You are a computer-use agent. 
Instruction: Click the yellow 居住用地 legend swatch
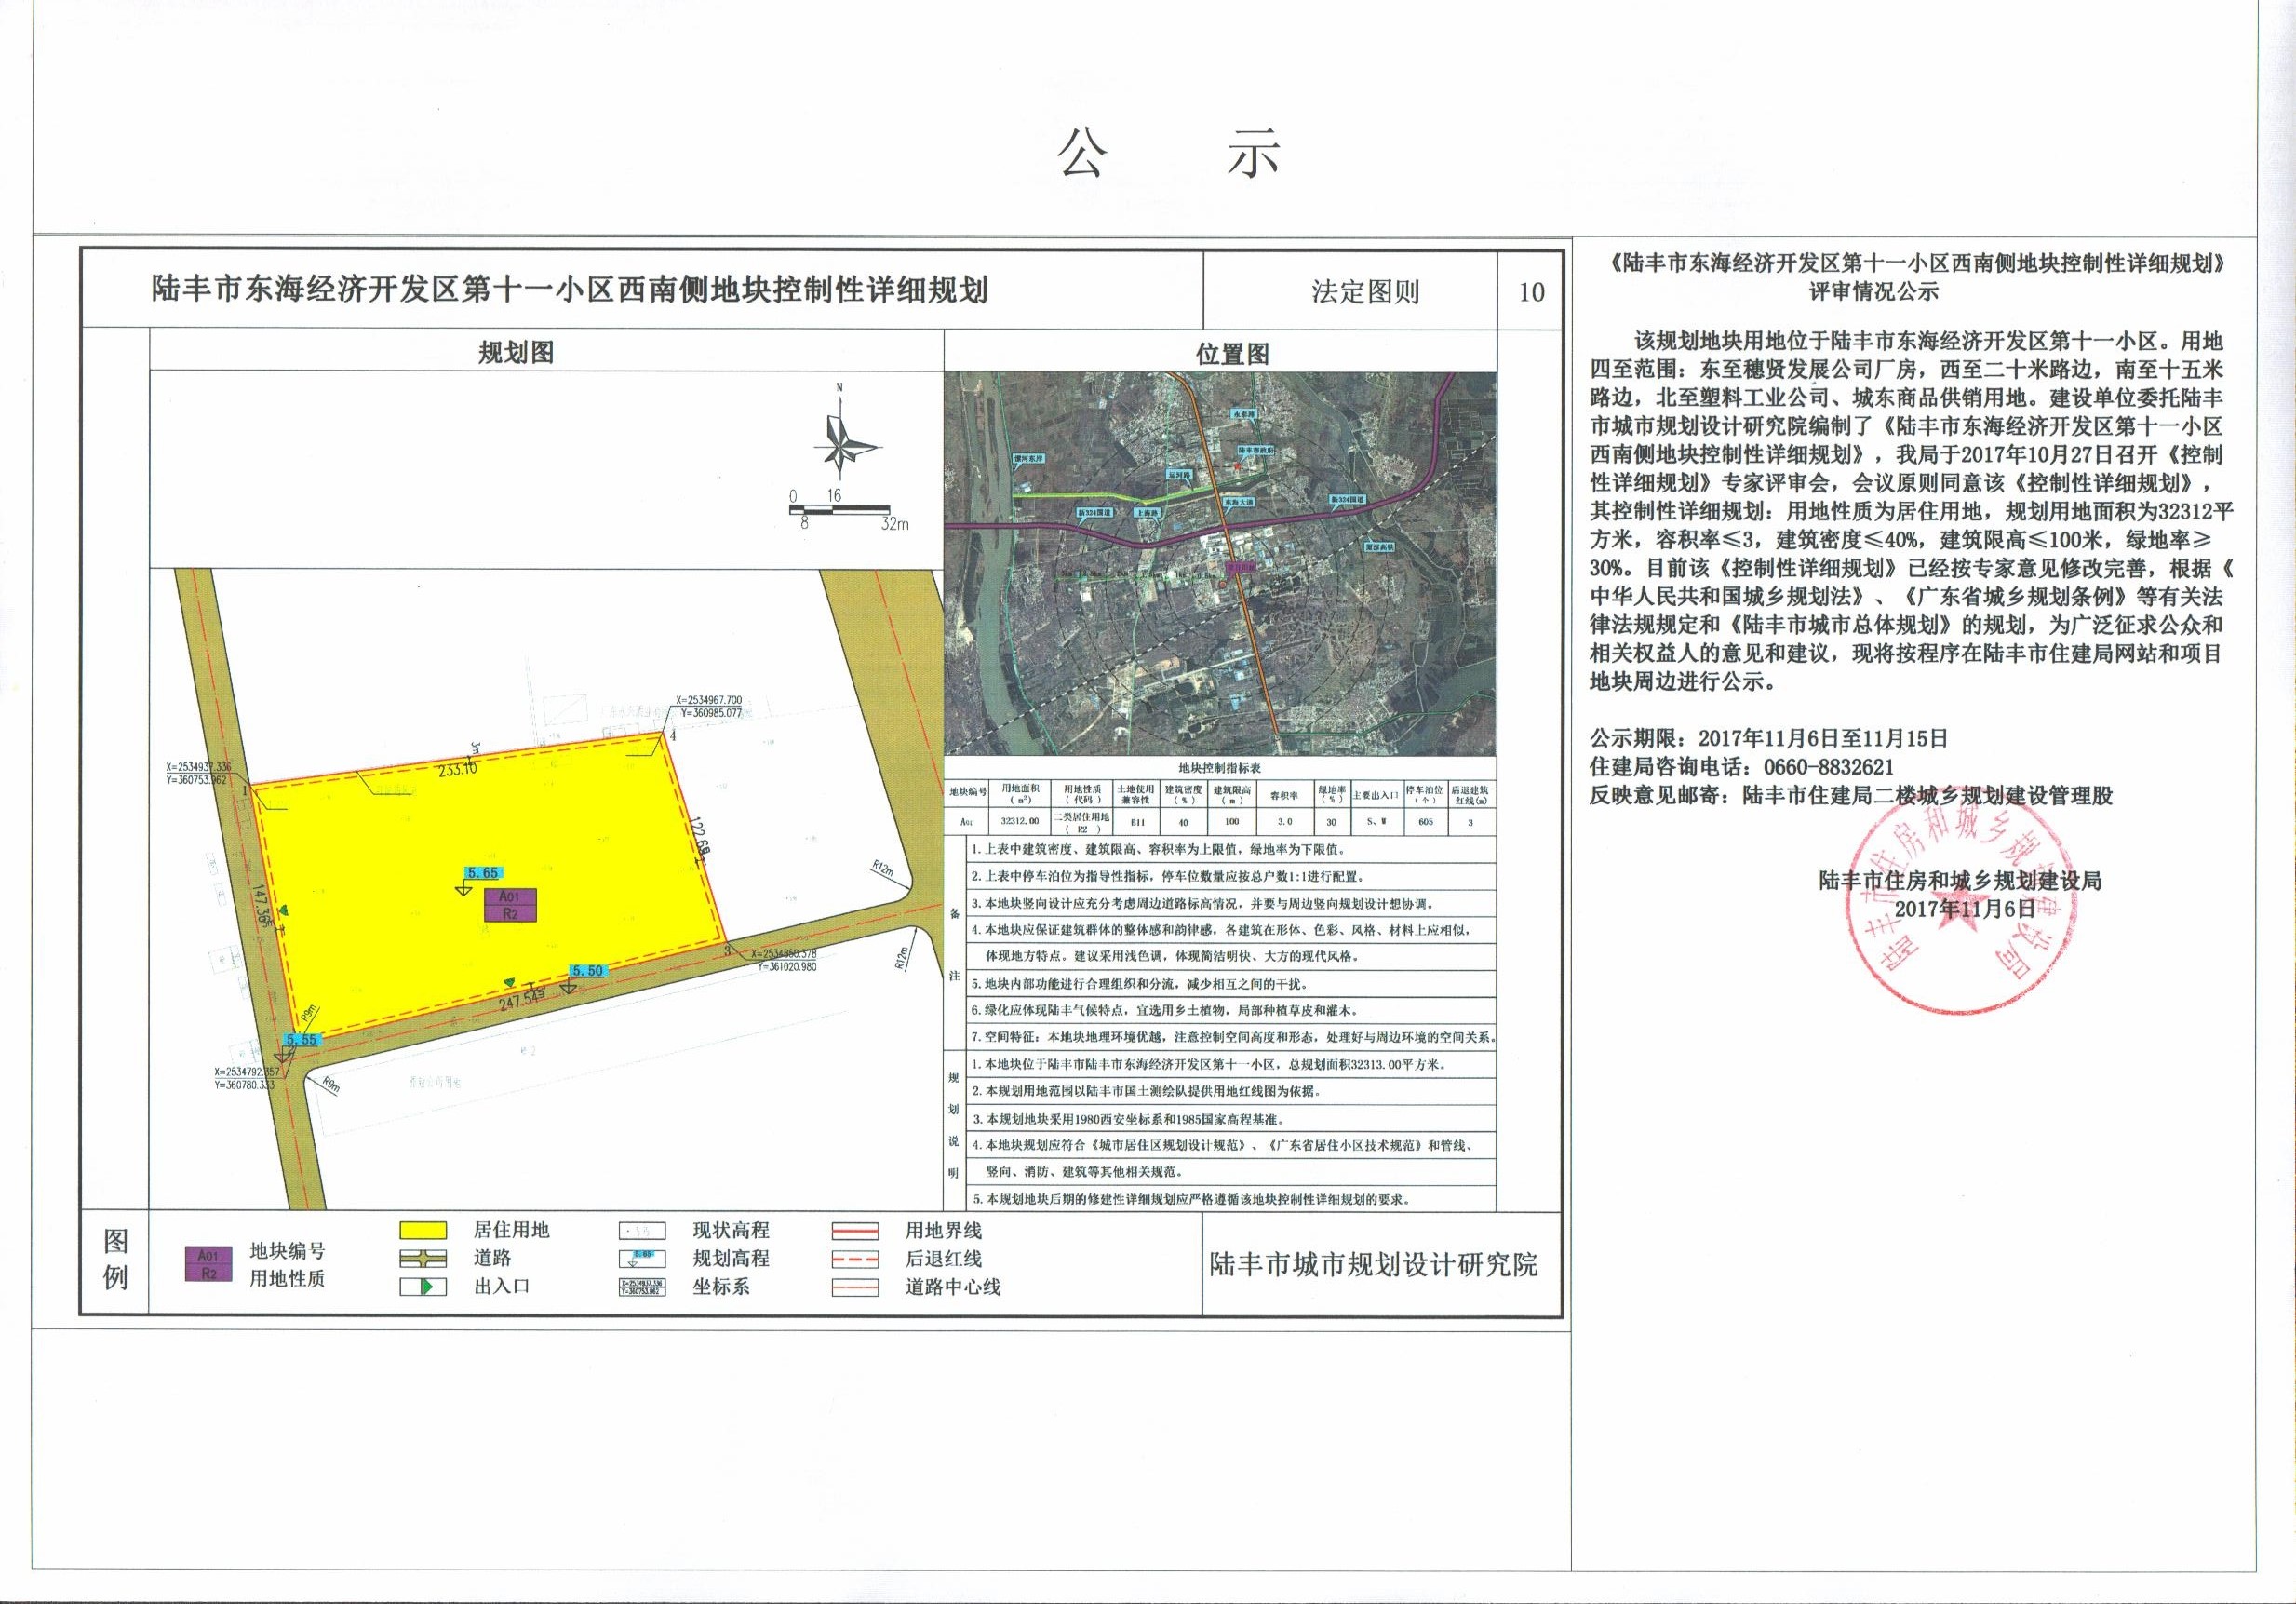click(422, 1230)
